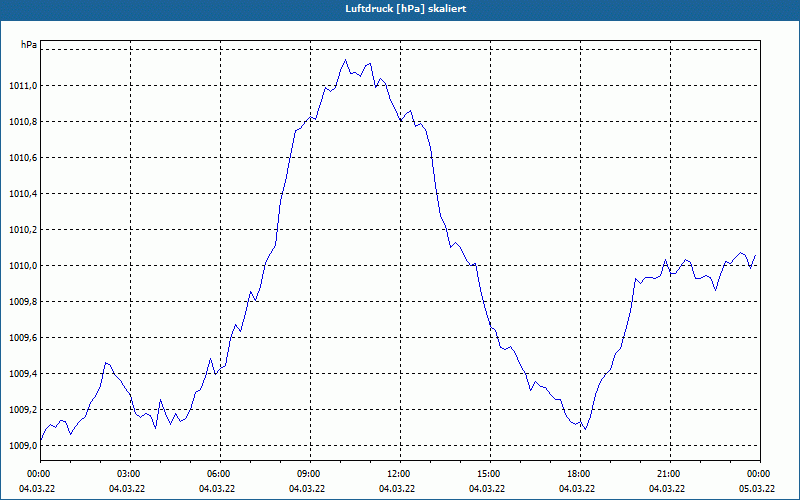
Task: Click the chart title 'Luftdruck [hPa] skaliert'
Action: point(406,9)
